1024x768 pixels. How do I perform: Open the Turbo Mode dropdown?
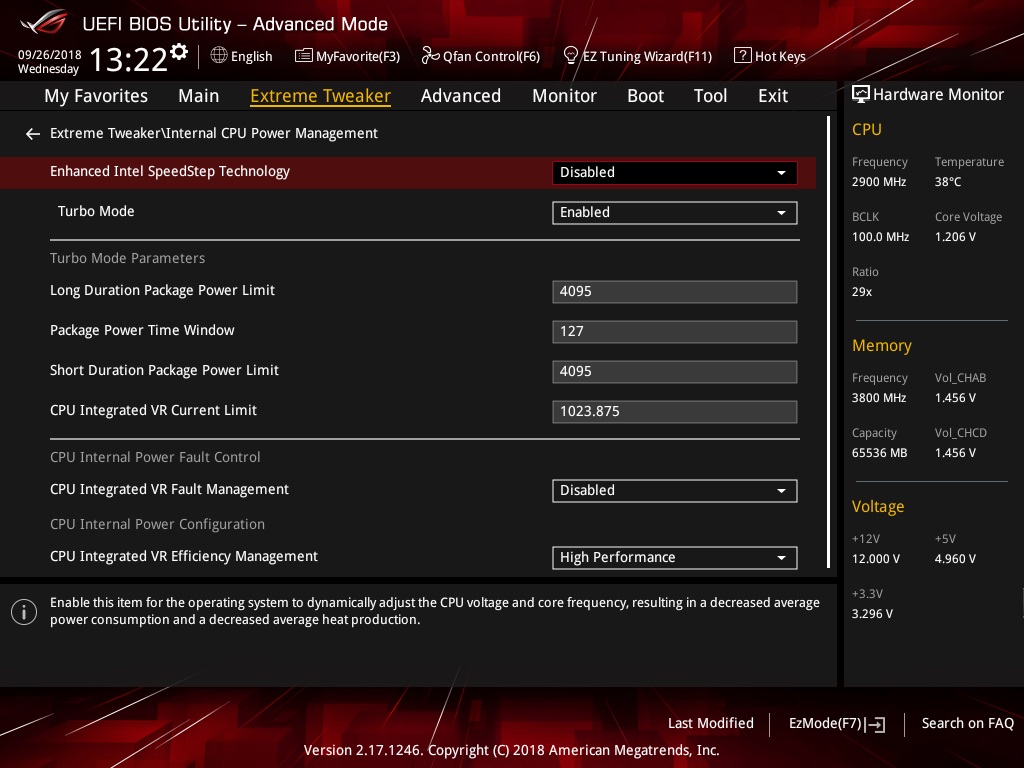click(x=675, y=213)
